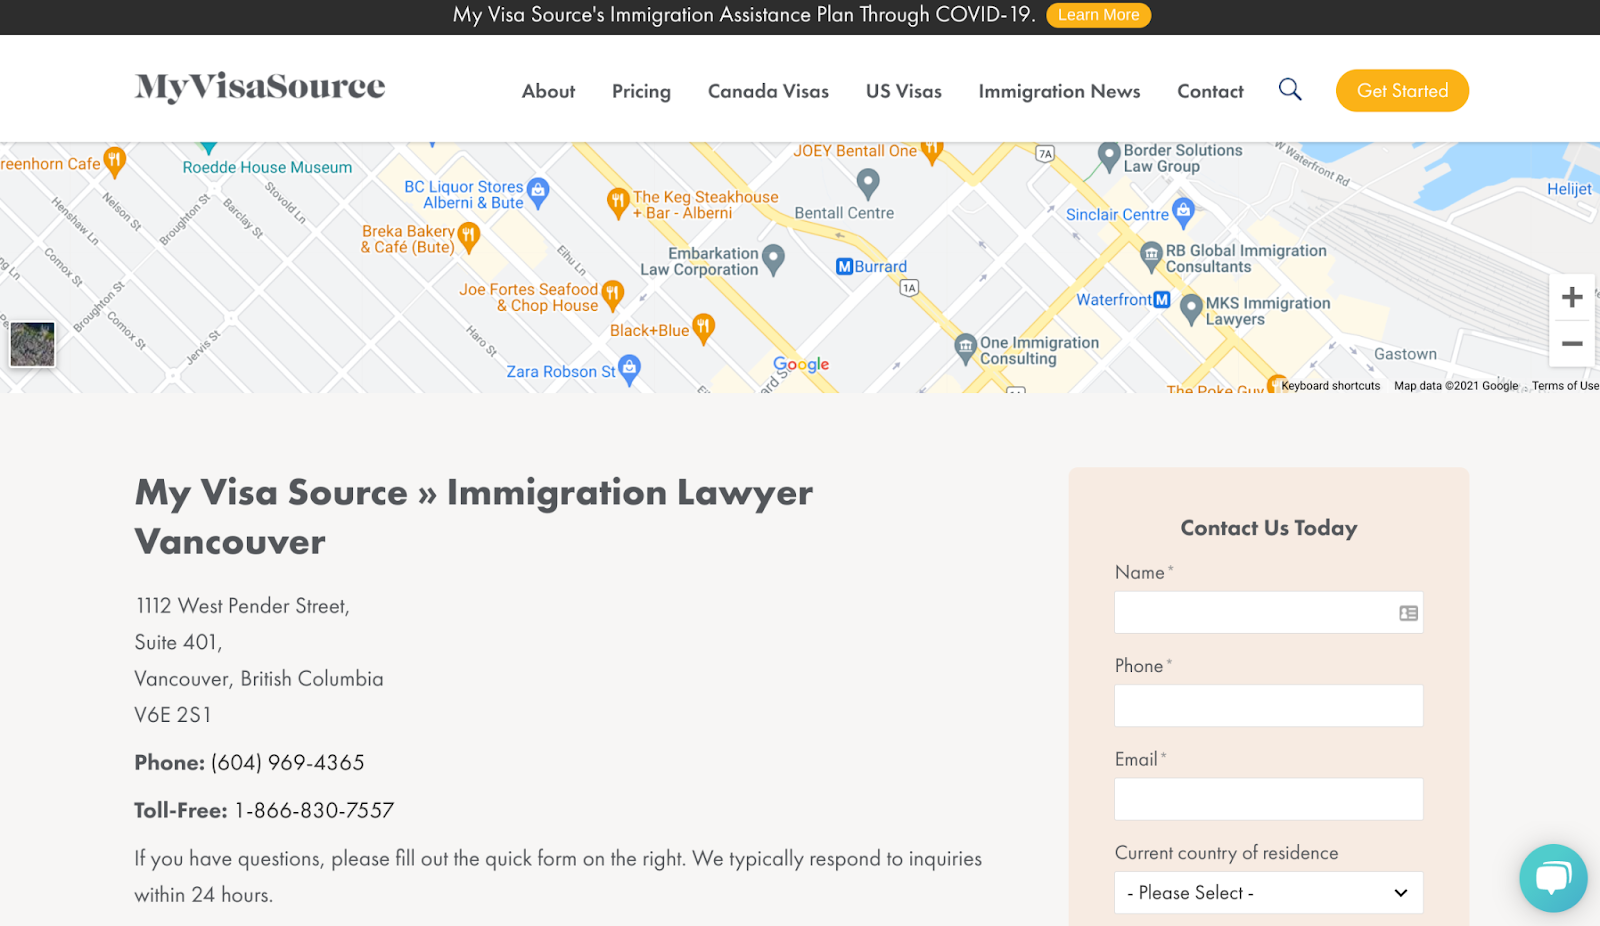1600x926 pixels.
Task: Focus the Email input field
Action: (x=1269, y=799)
